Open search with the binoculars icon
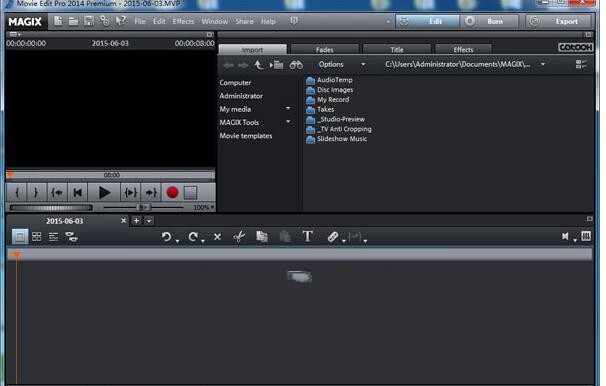Viewport: 606px width, 386px height. pos(296,65)
